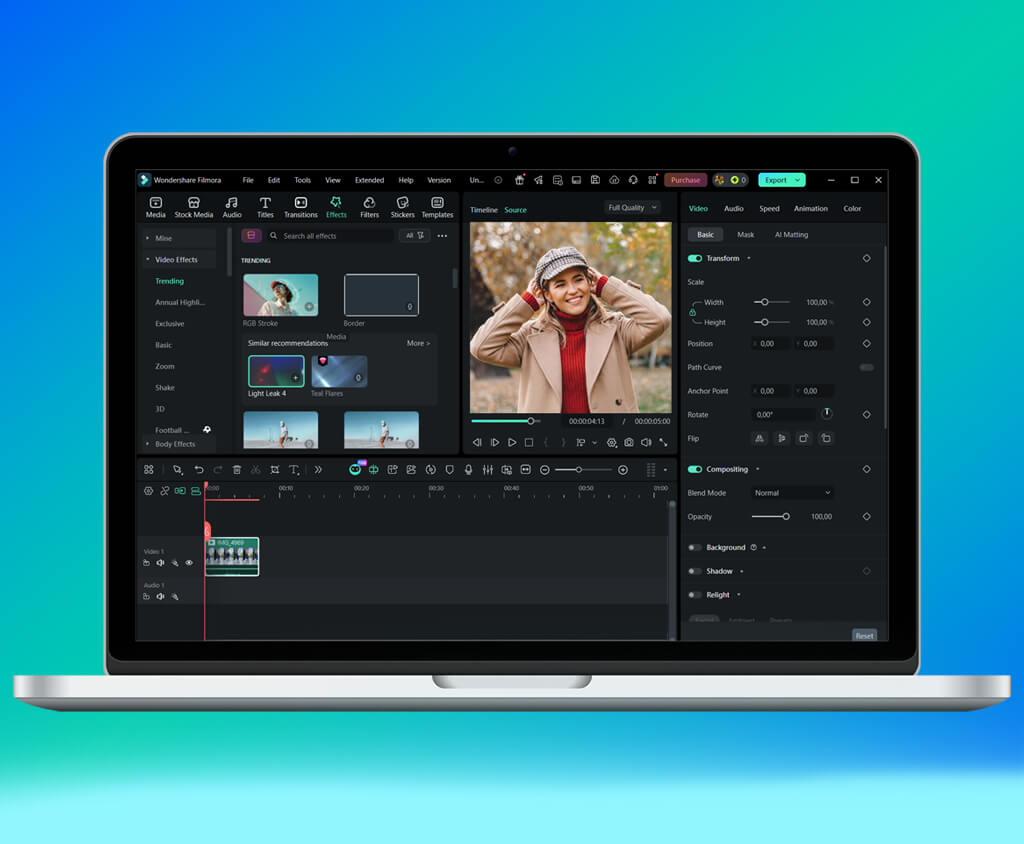Click the save project icon in title bar

[x=595, y=180]
